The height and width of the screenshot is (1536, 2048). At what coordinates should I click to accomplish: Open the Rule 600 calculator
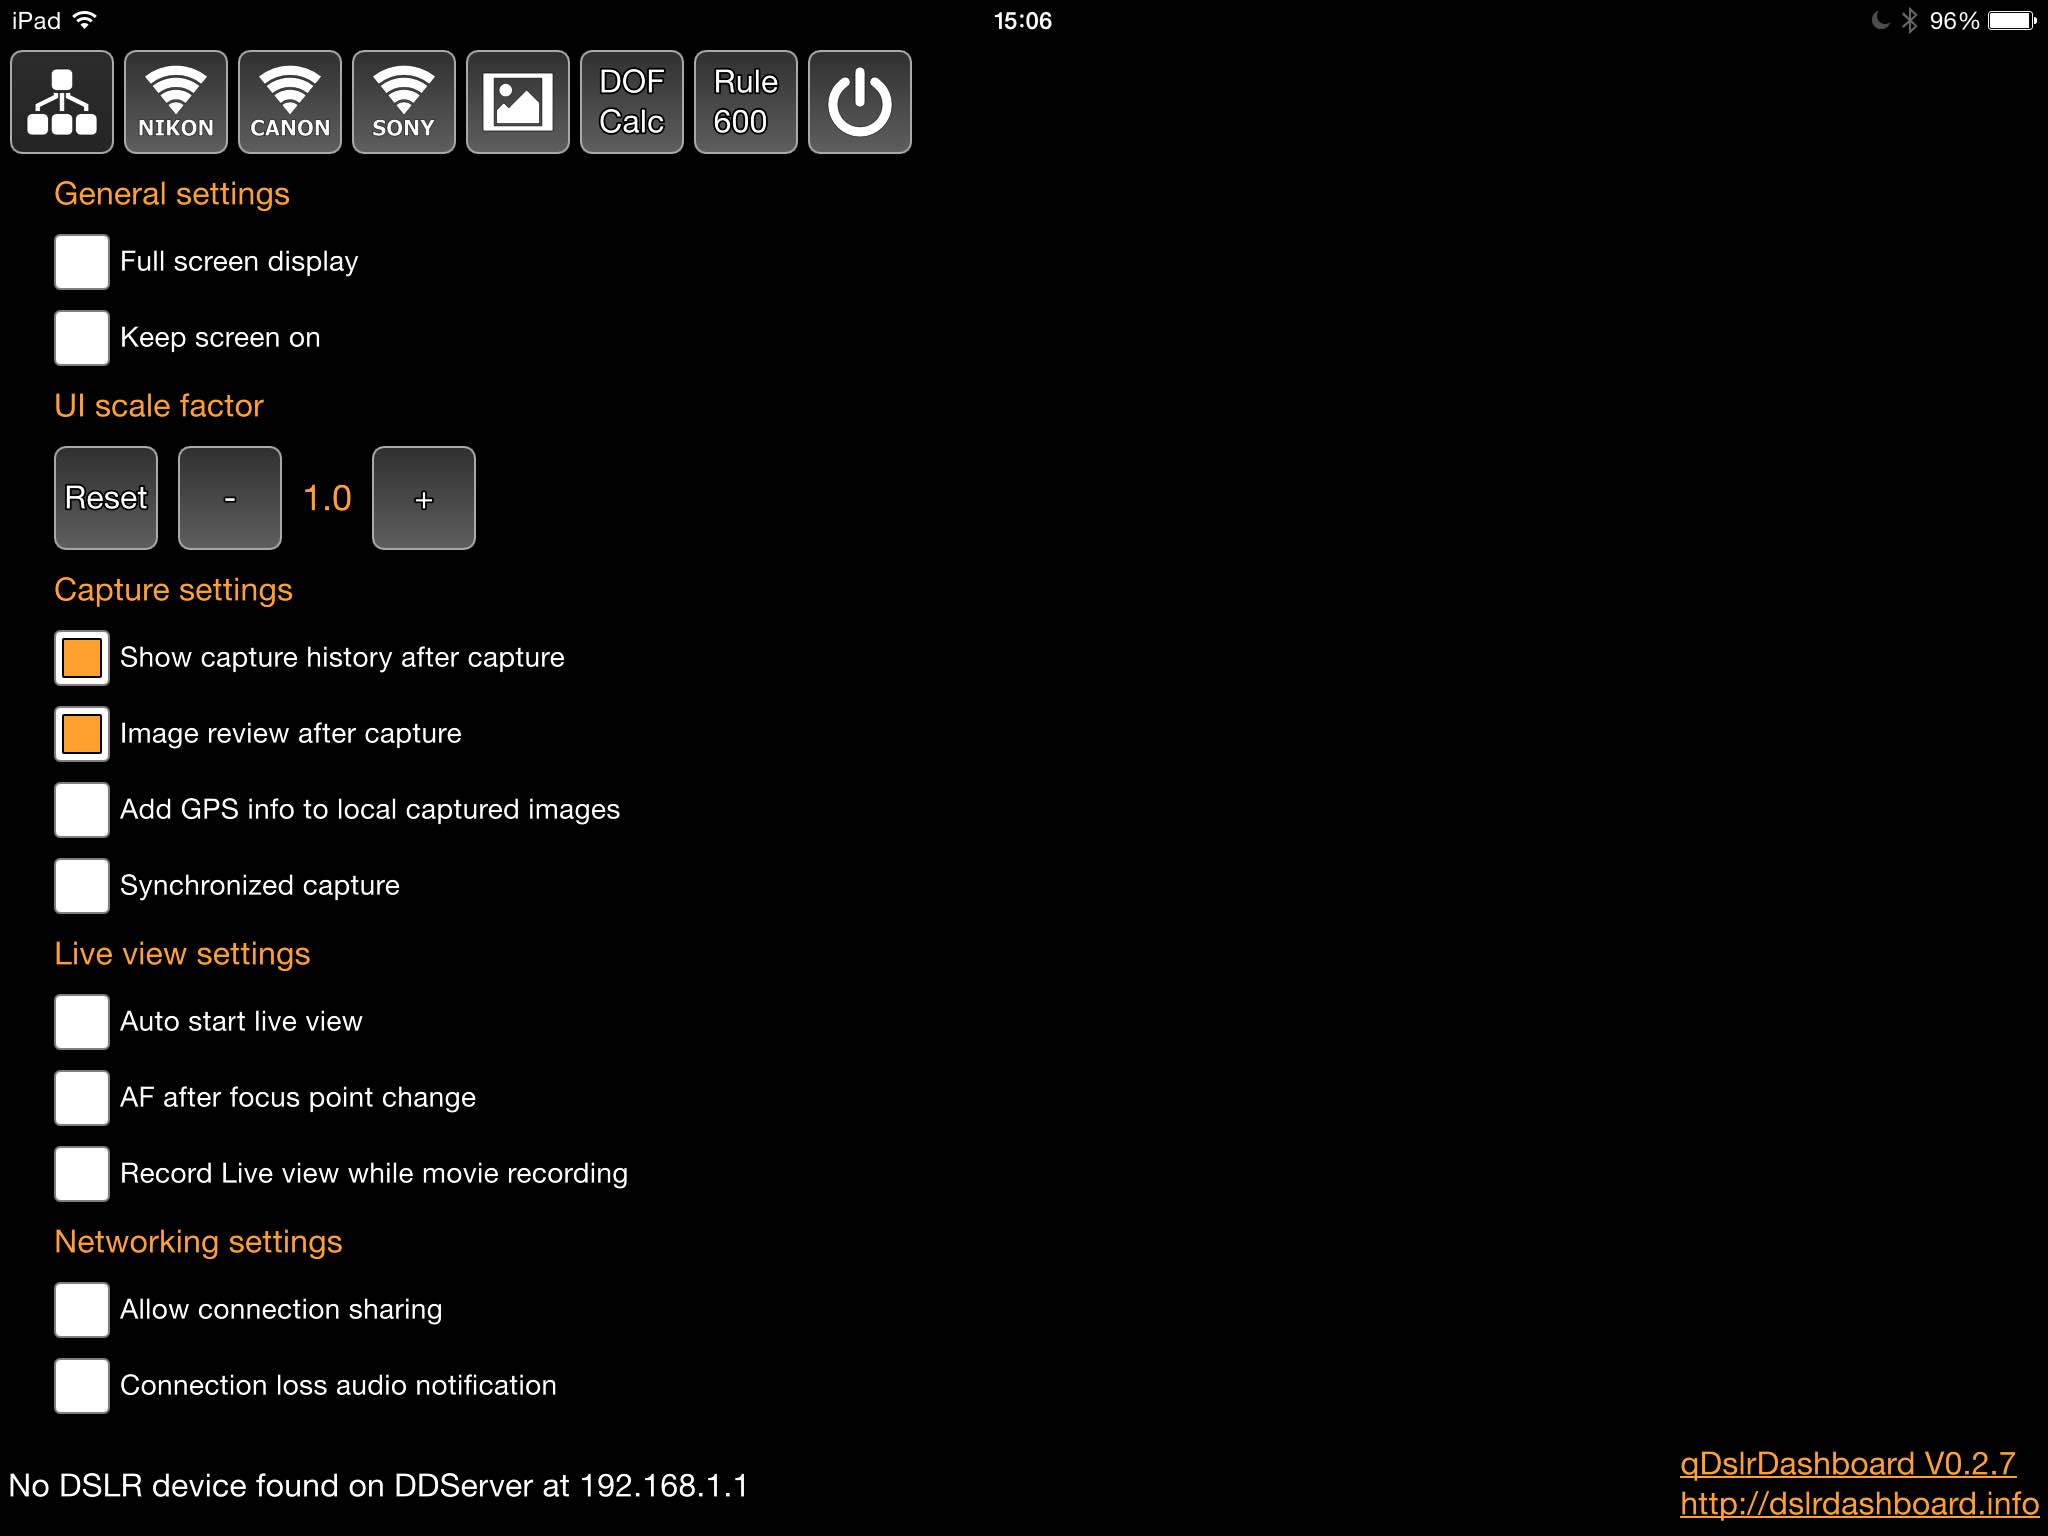tap(745, 102)
